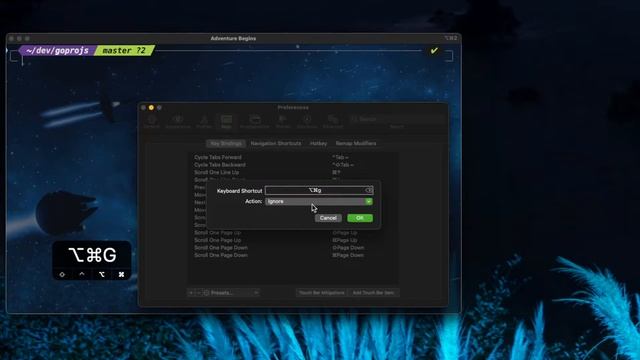Viewport: 640px width, 360px height.
Task: Open Advanced preferences in the toolbar
Action: coord(333,121)
